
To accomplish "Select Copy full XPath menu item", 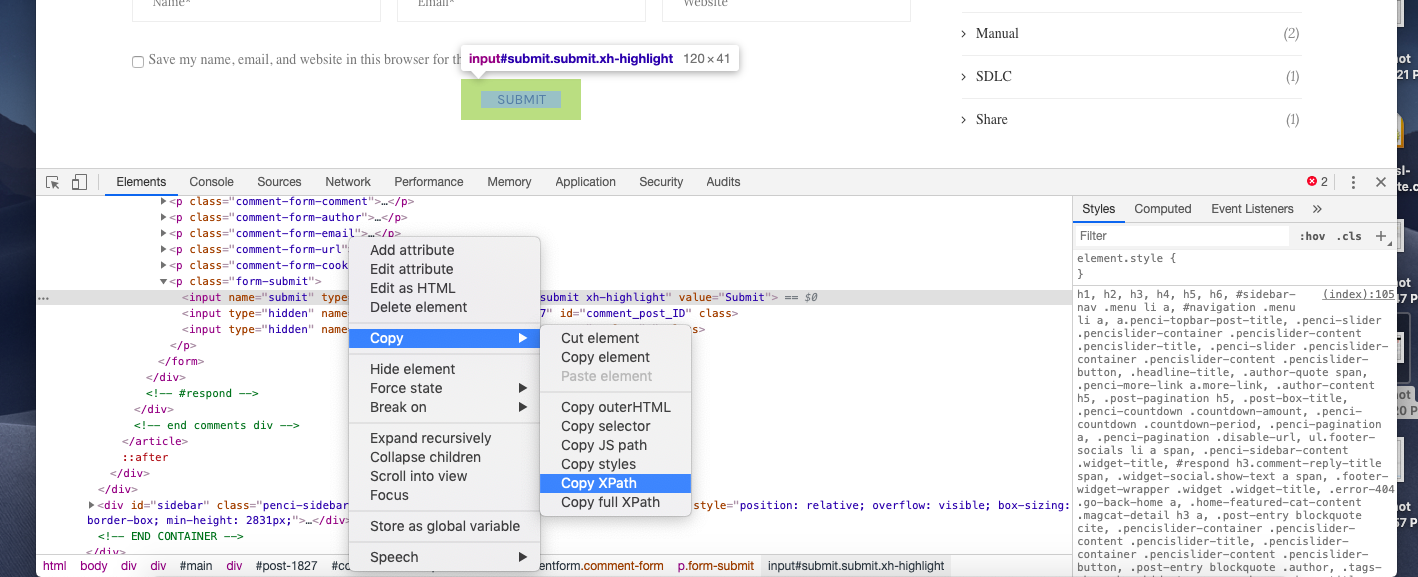I will pos(615,502).
